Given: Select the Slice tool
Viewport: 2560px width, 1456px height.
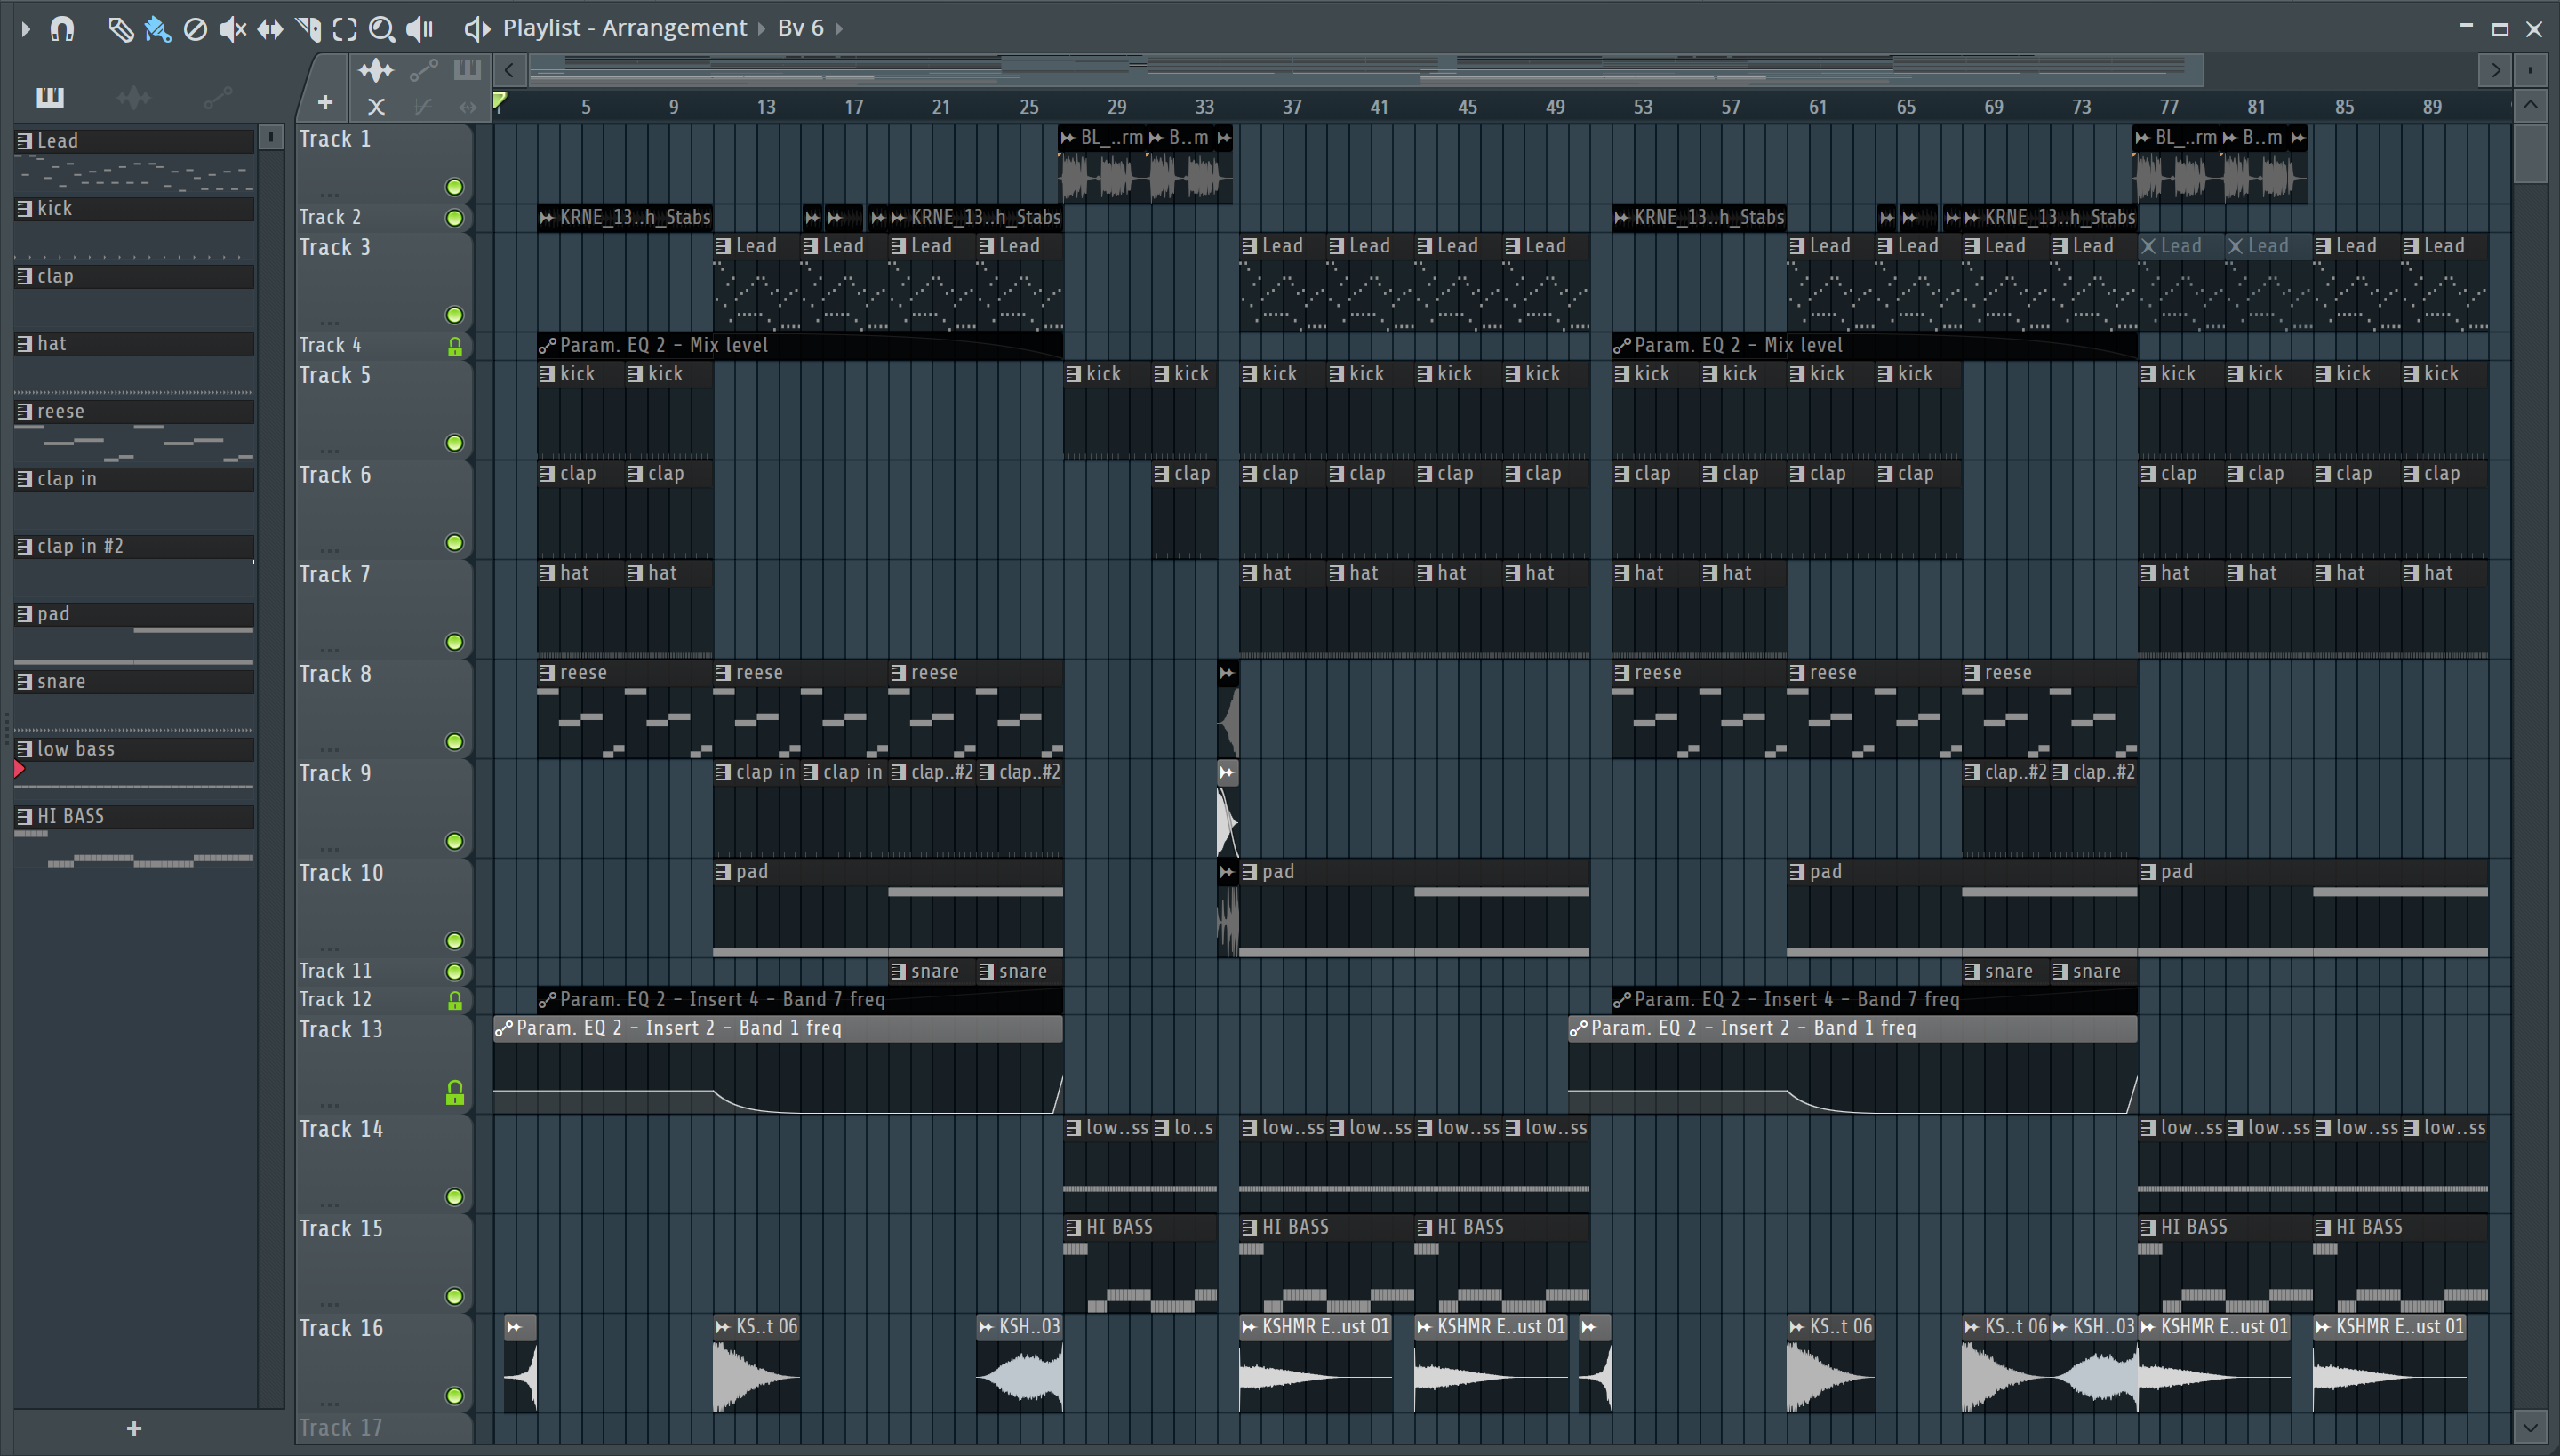Looking at the screenshot, I should coord(308,29).
